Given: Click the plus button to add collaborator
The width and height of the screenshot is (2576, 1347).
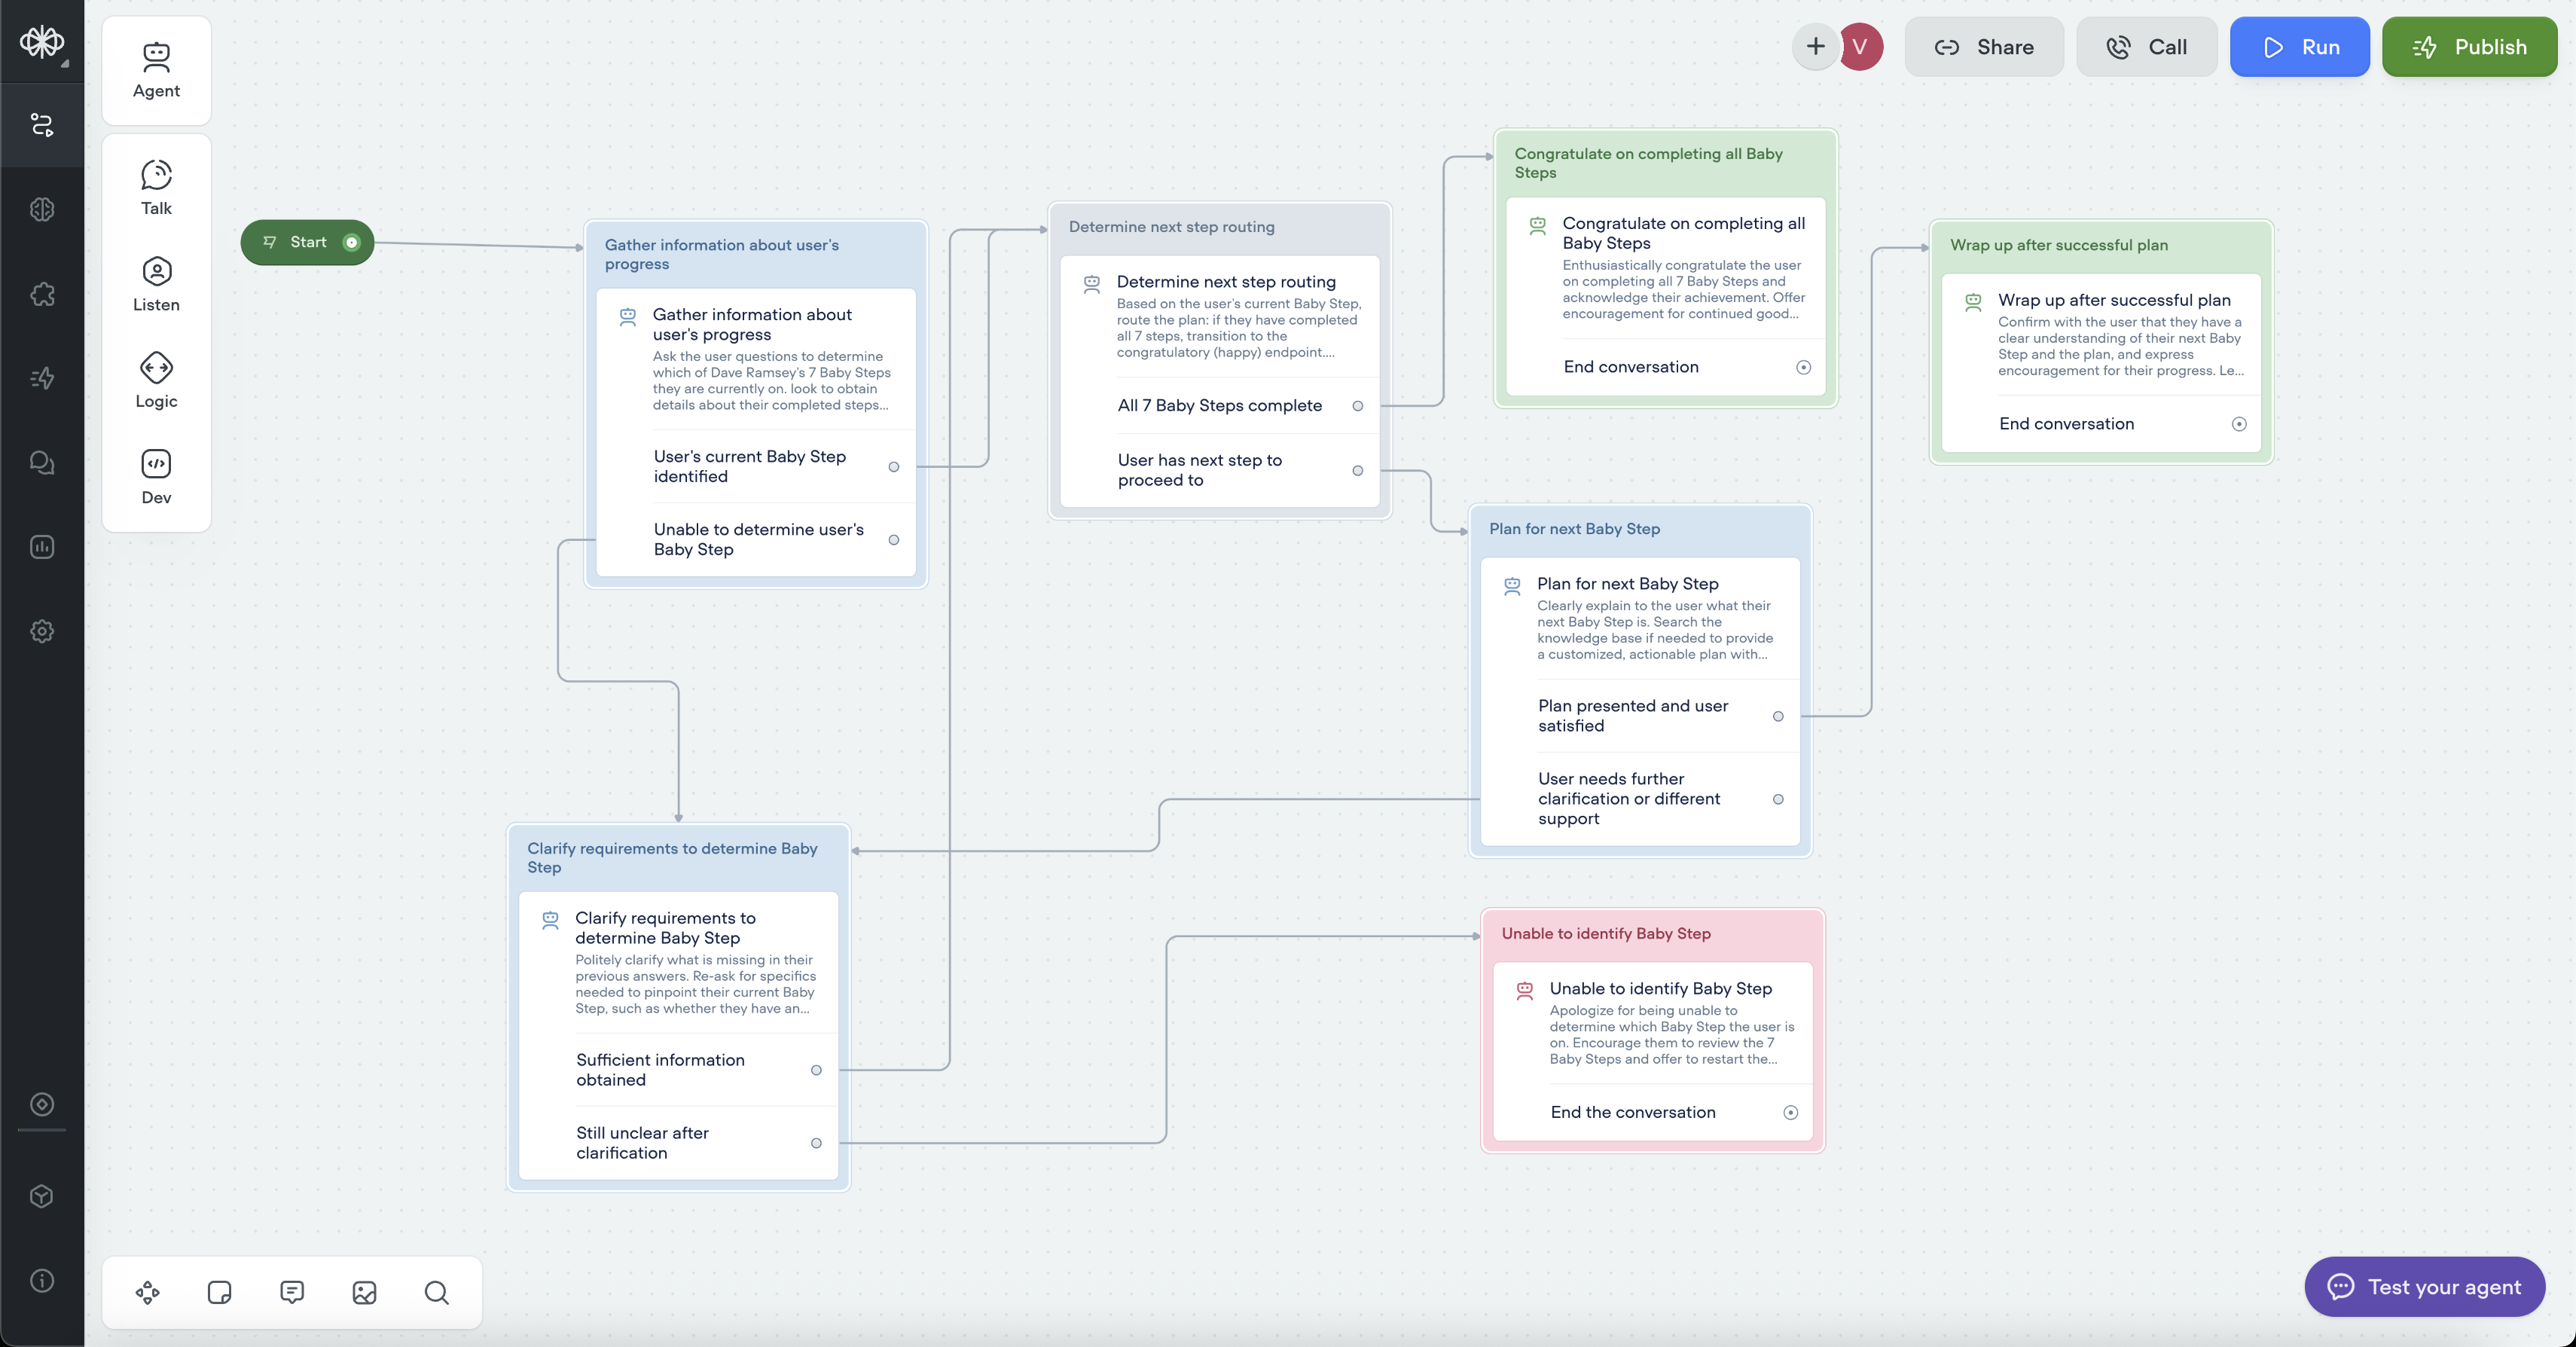Looking at the screenshot, I should click(x=1815, y=47).
